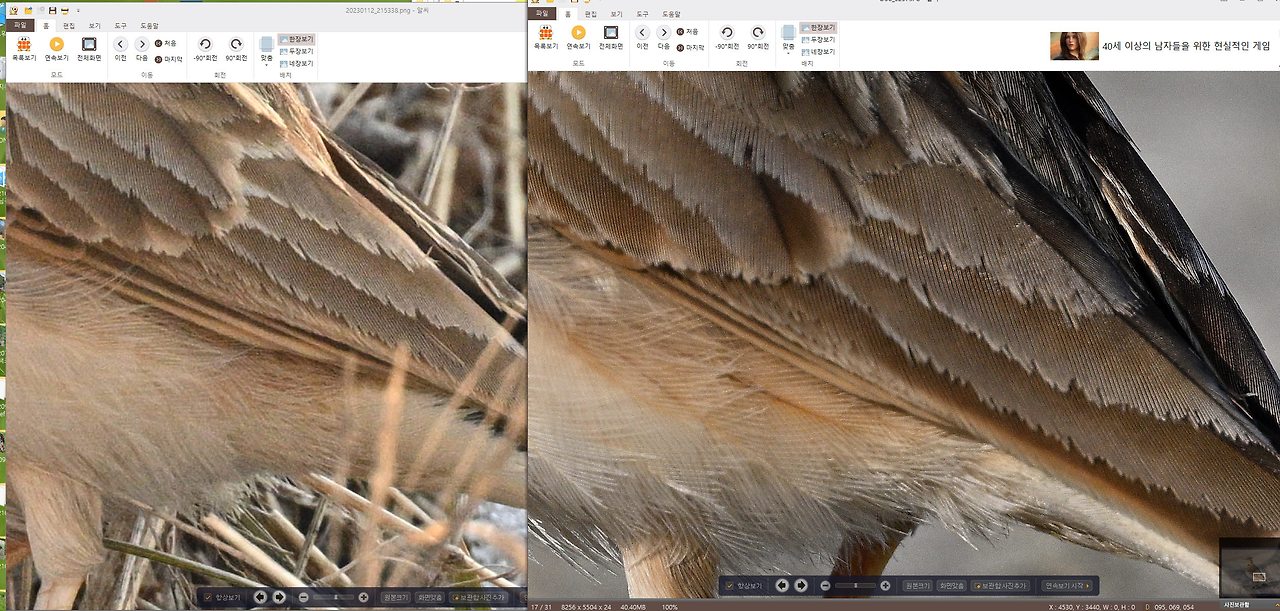
Task: Jump to last image (마지막) in right window
Action: click(x=691, y=47)
